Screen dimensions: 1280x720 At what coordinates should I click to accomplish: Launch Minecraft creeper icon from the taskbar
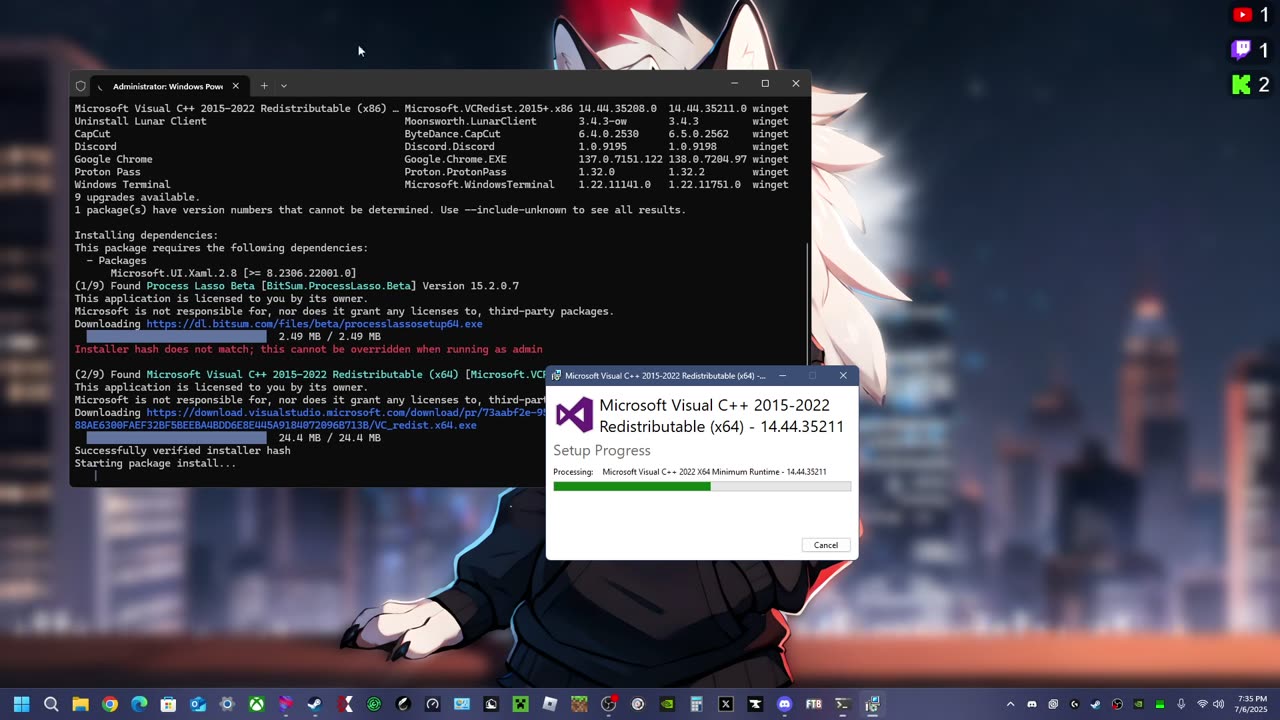(520, 704)
